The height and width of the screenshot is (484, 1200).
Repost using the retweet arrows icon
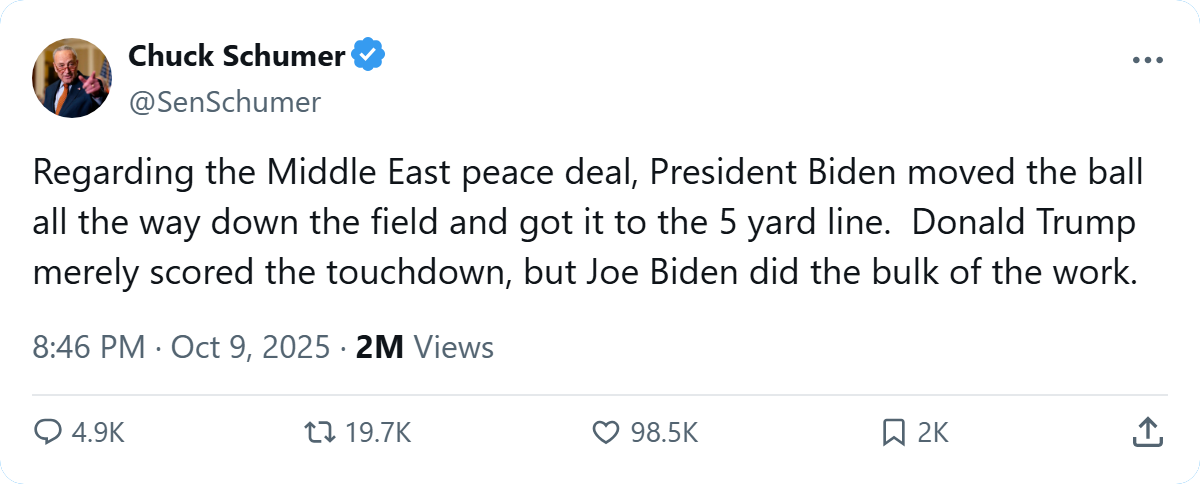click(x=319, y=432)
